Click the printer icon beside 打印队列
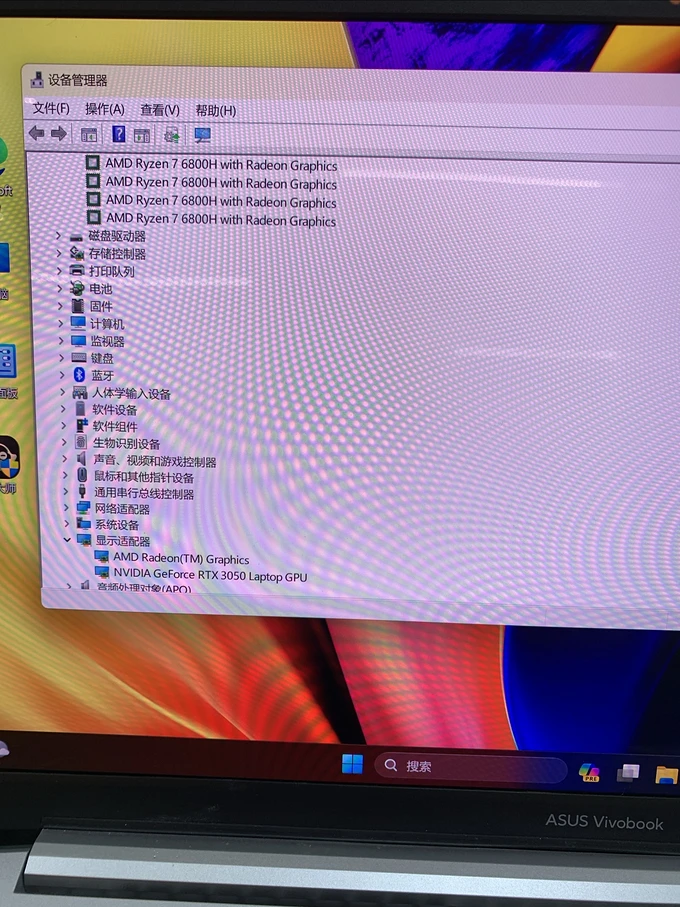The image size is (680, 907). [77, 270]
